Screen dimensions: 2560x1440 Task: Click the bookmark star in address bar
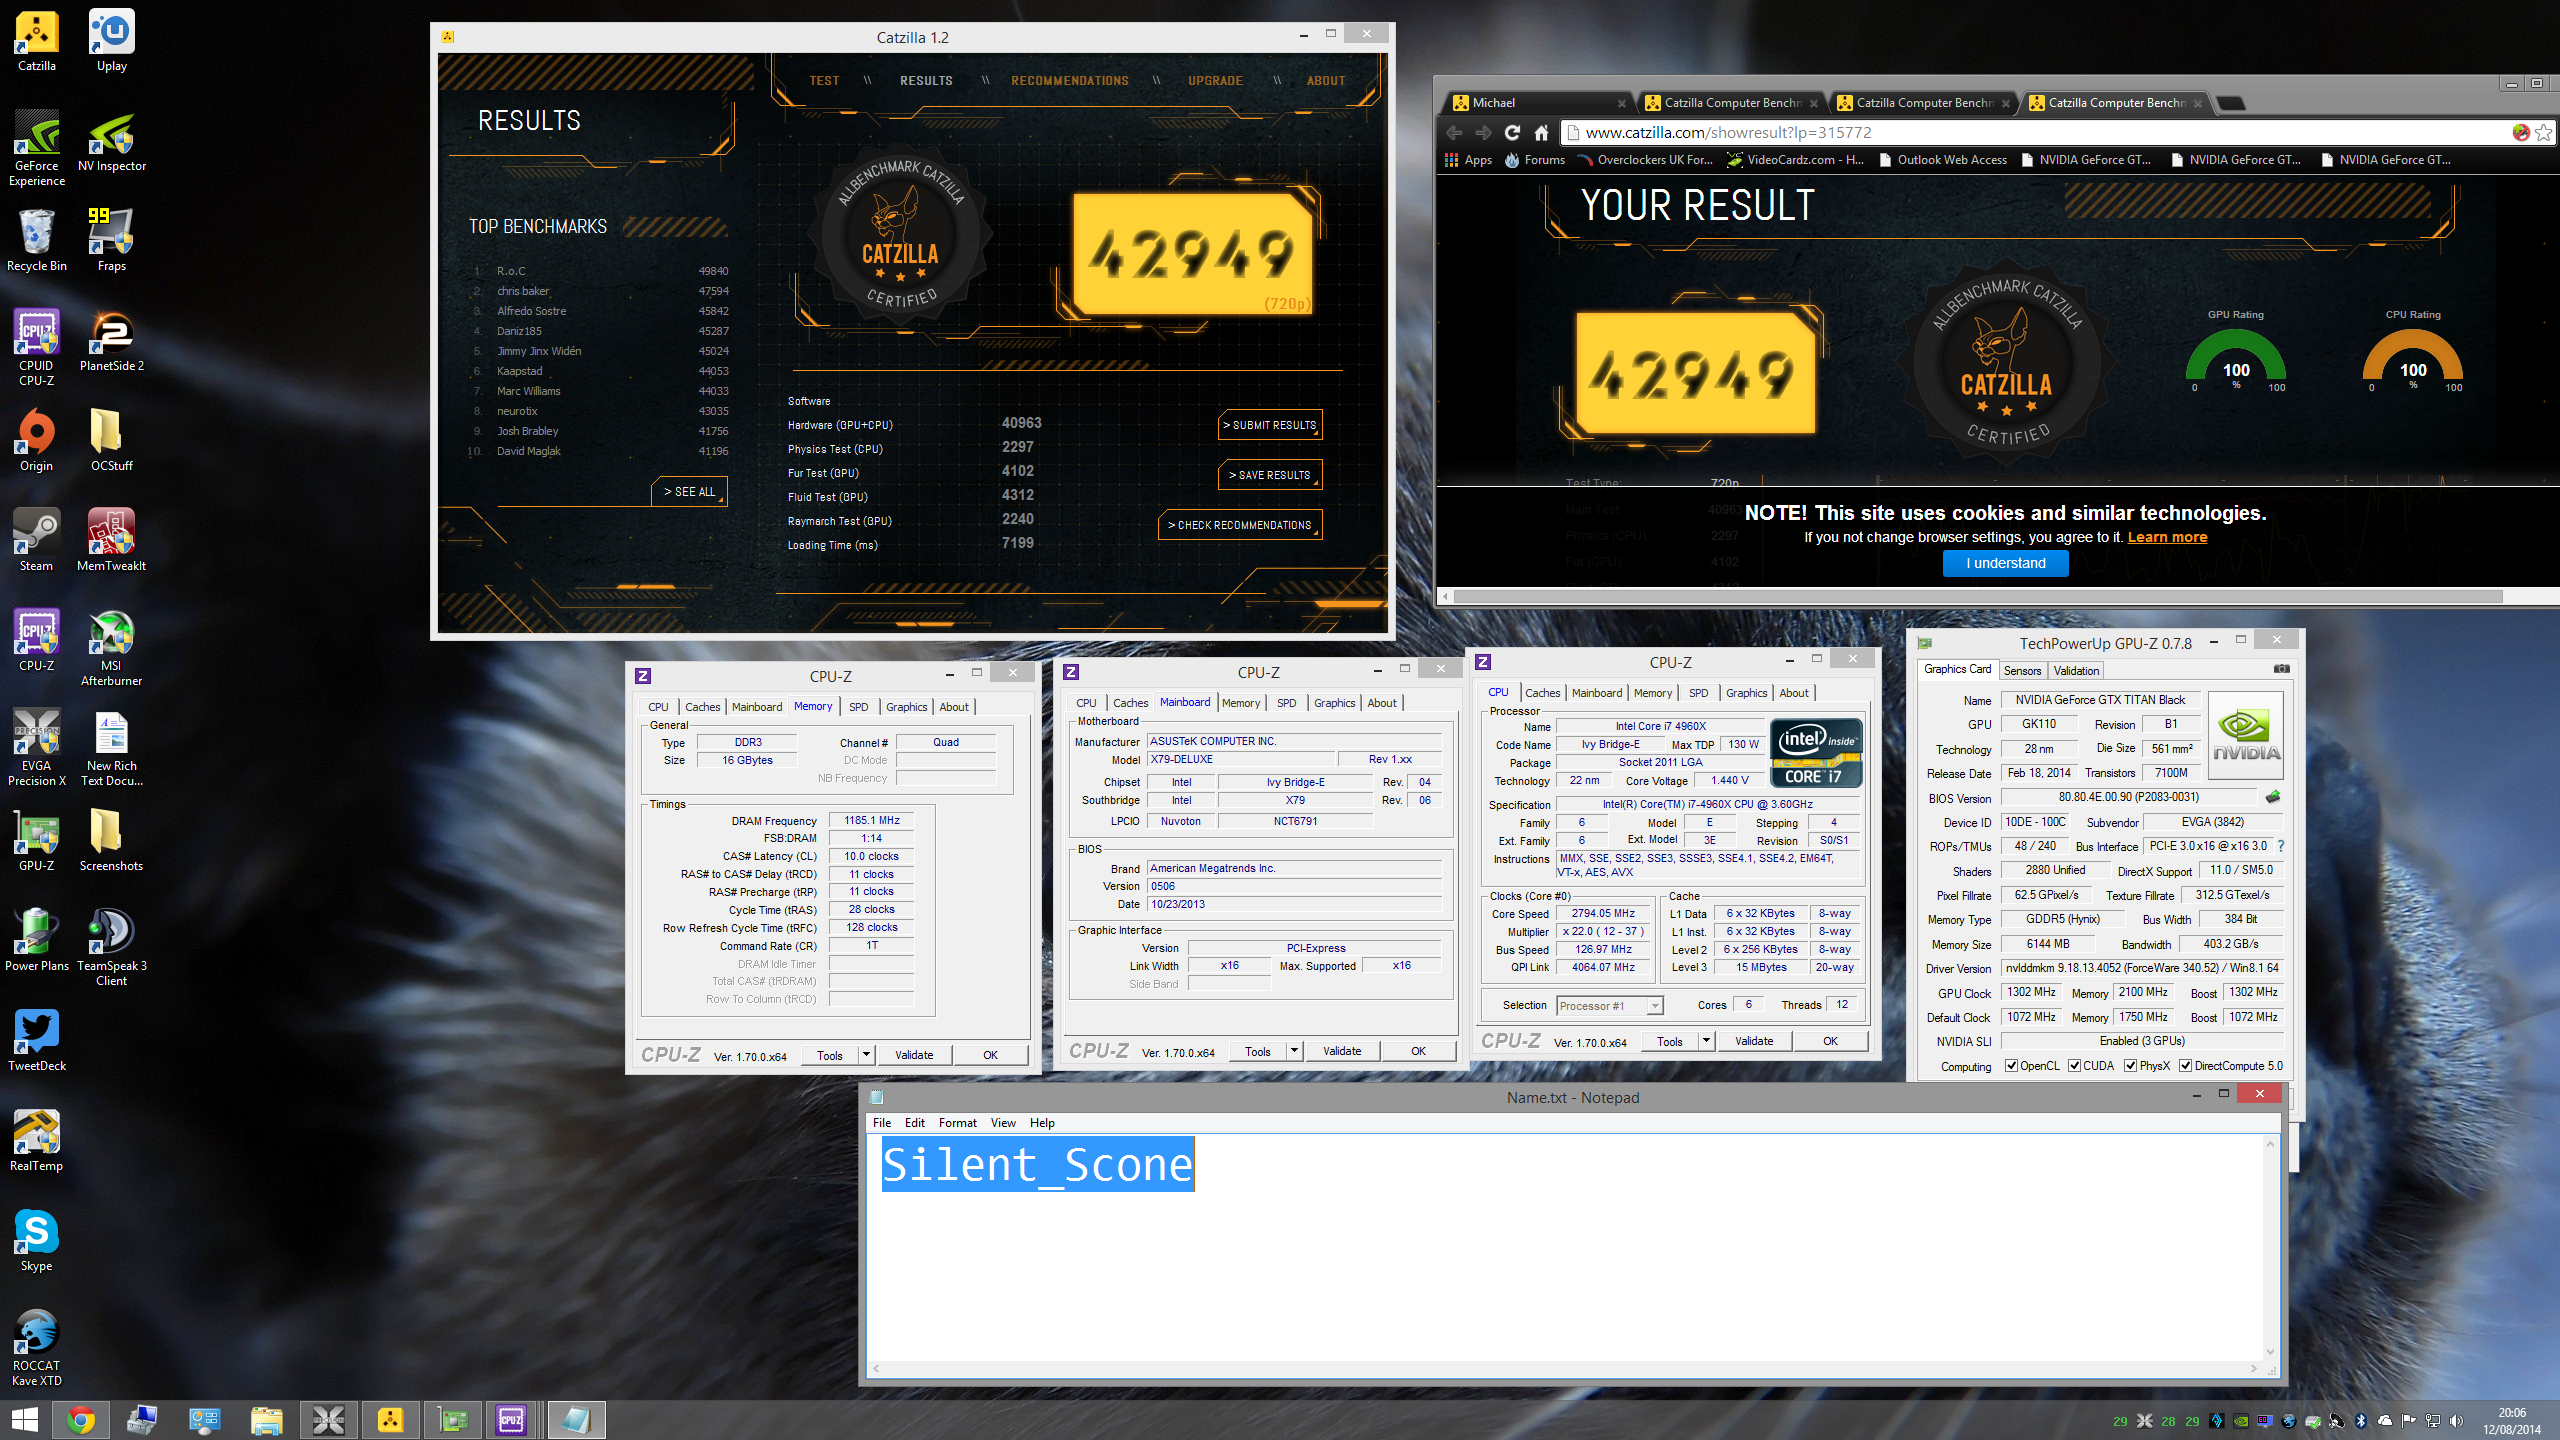2543,133
